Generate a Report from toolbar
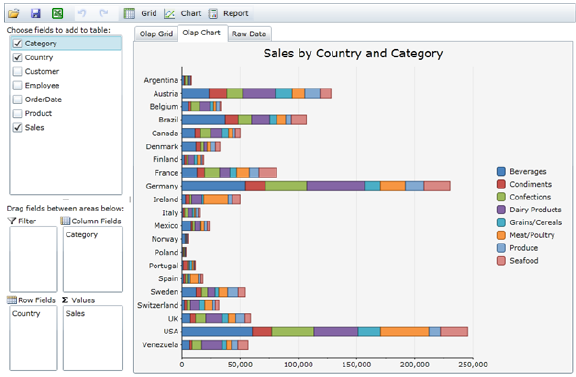The image size is (576, 377). click(228, 14)
